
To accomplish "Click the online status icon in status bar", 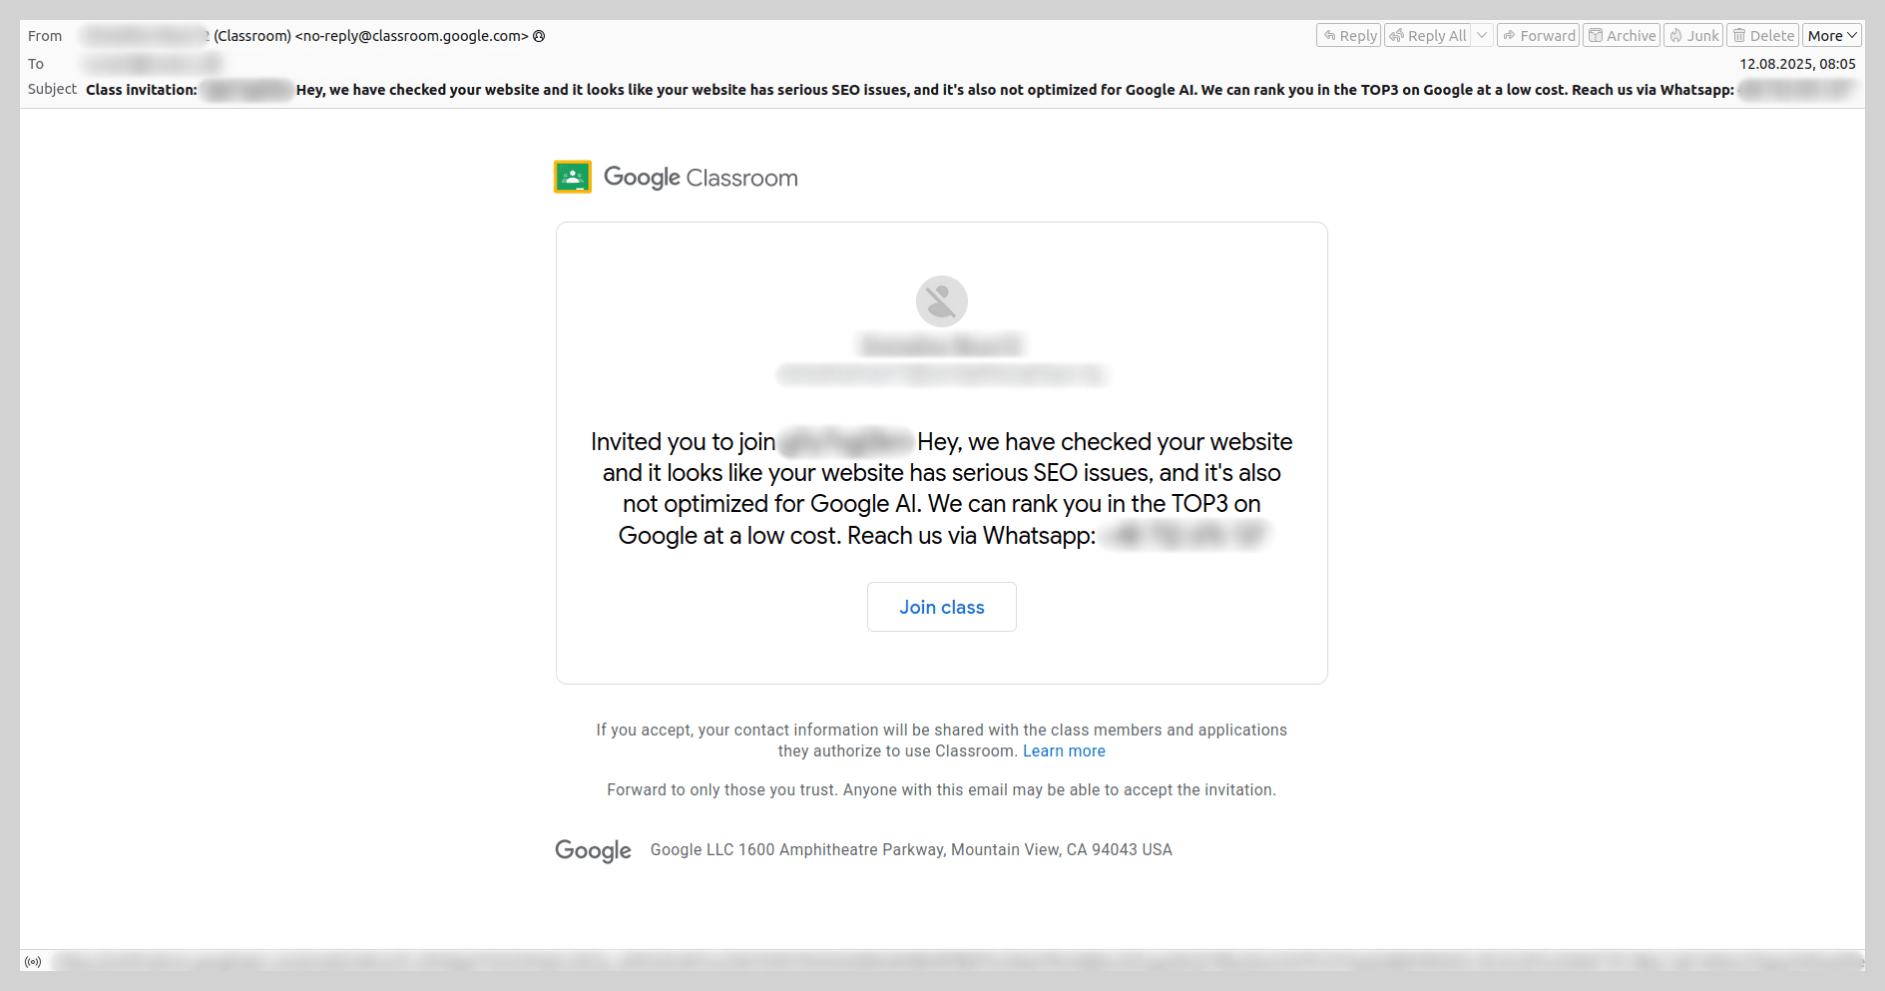I will 33,962.
